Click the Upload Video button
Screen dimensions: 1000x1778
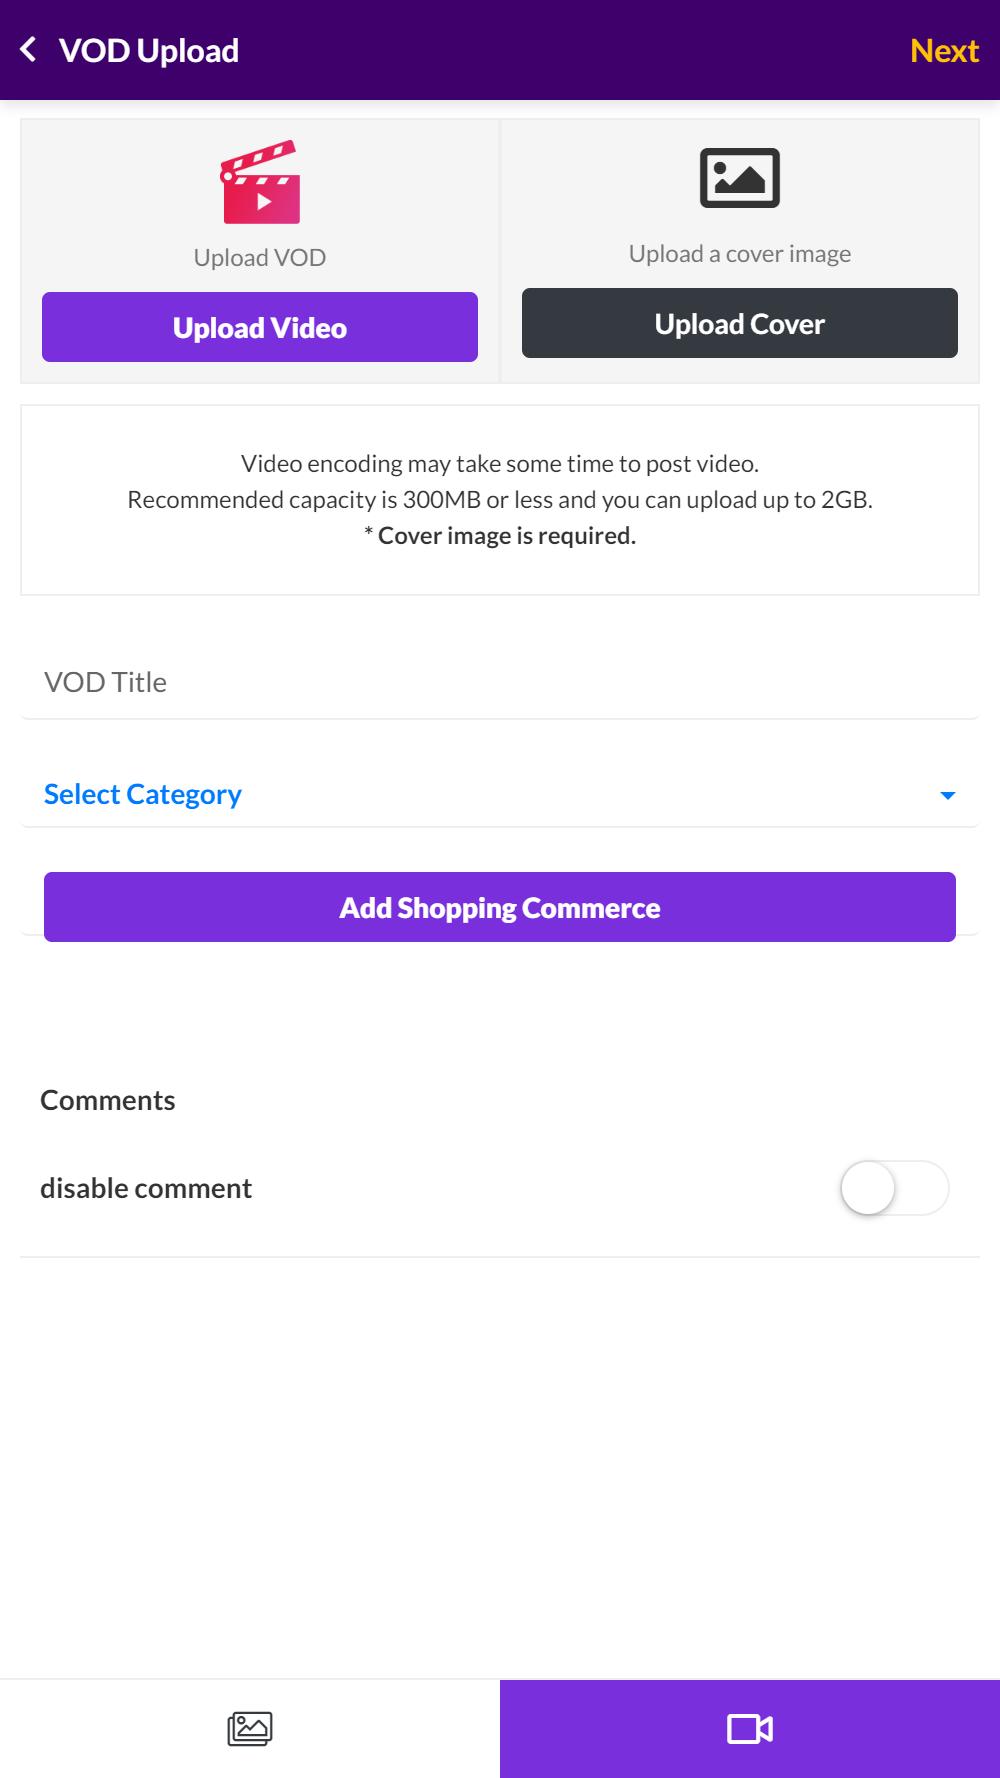click(x=260, y=327)
